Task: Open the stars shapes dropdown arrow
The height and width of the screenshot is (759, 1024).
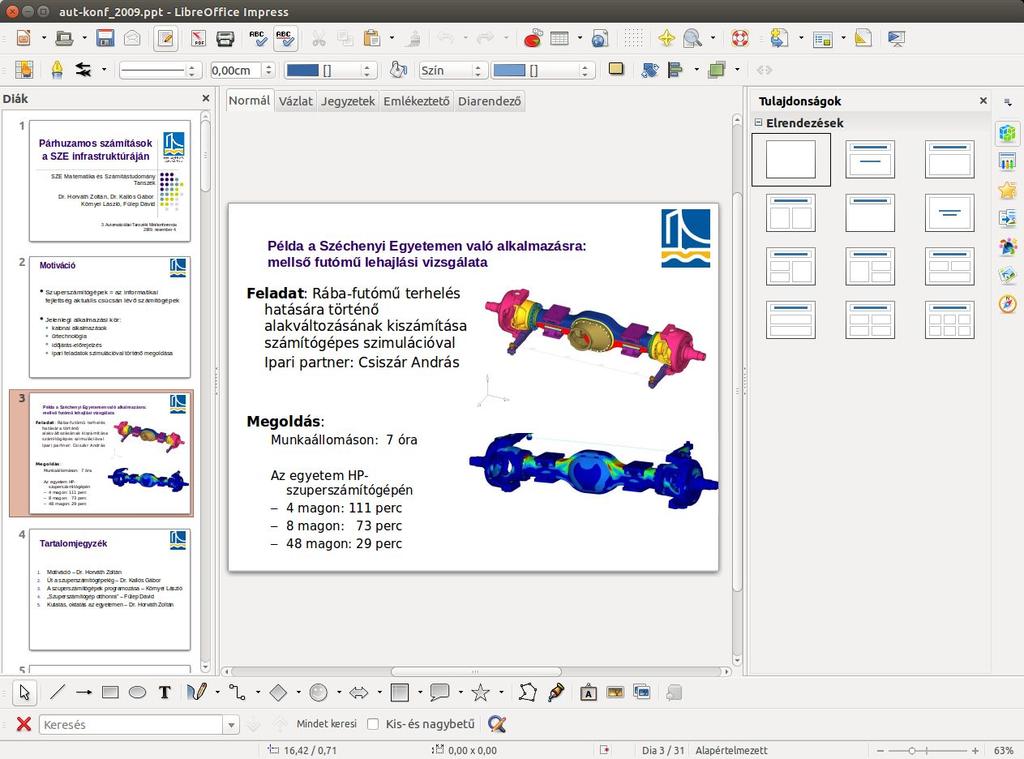Action: (x=501, y=692)
